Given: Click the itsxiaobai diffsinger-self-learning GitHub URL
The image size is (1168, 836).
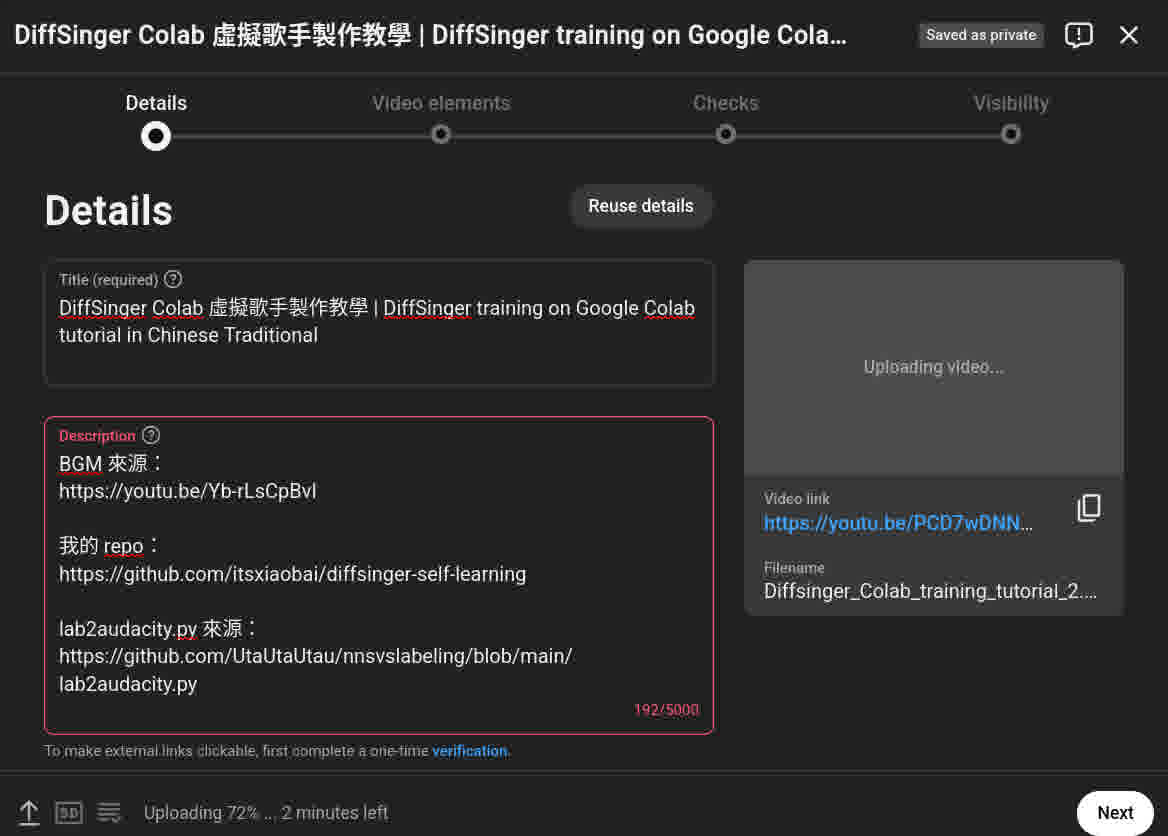Looking at the screenshot, I should pyautogui.click(x=293, y=574).
